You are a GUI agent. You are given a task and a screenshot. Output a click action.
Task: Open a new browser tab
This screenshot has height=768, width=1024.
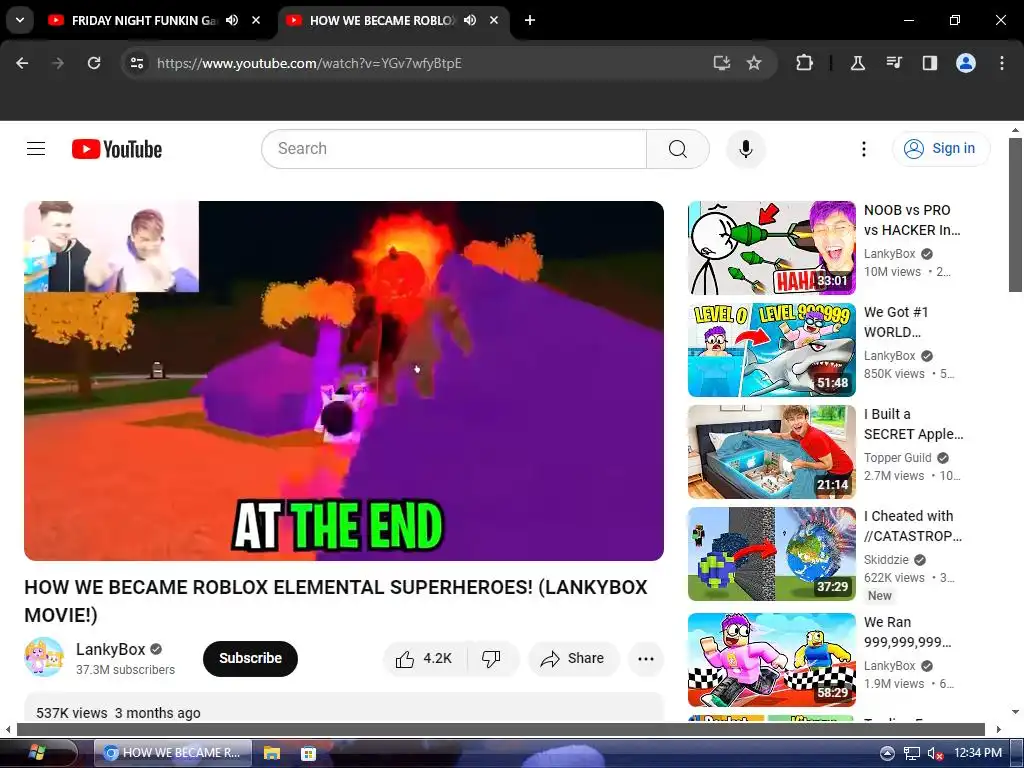[530, 20]
